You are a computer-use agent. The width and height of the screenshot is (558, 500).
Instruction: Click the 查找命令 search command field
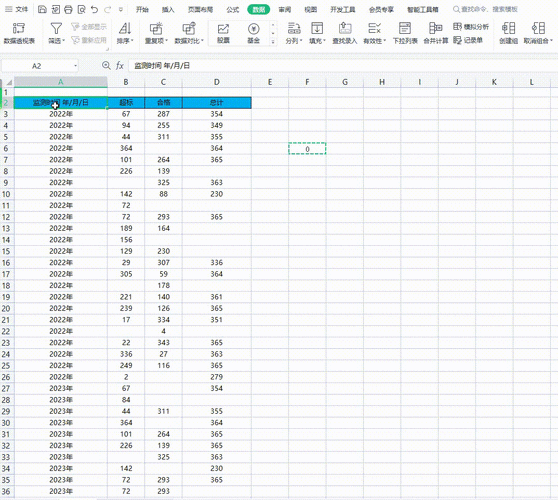tap(485, 10)
